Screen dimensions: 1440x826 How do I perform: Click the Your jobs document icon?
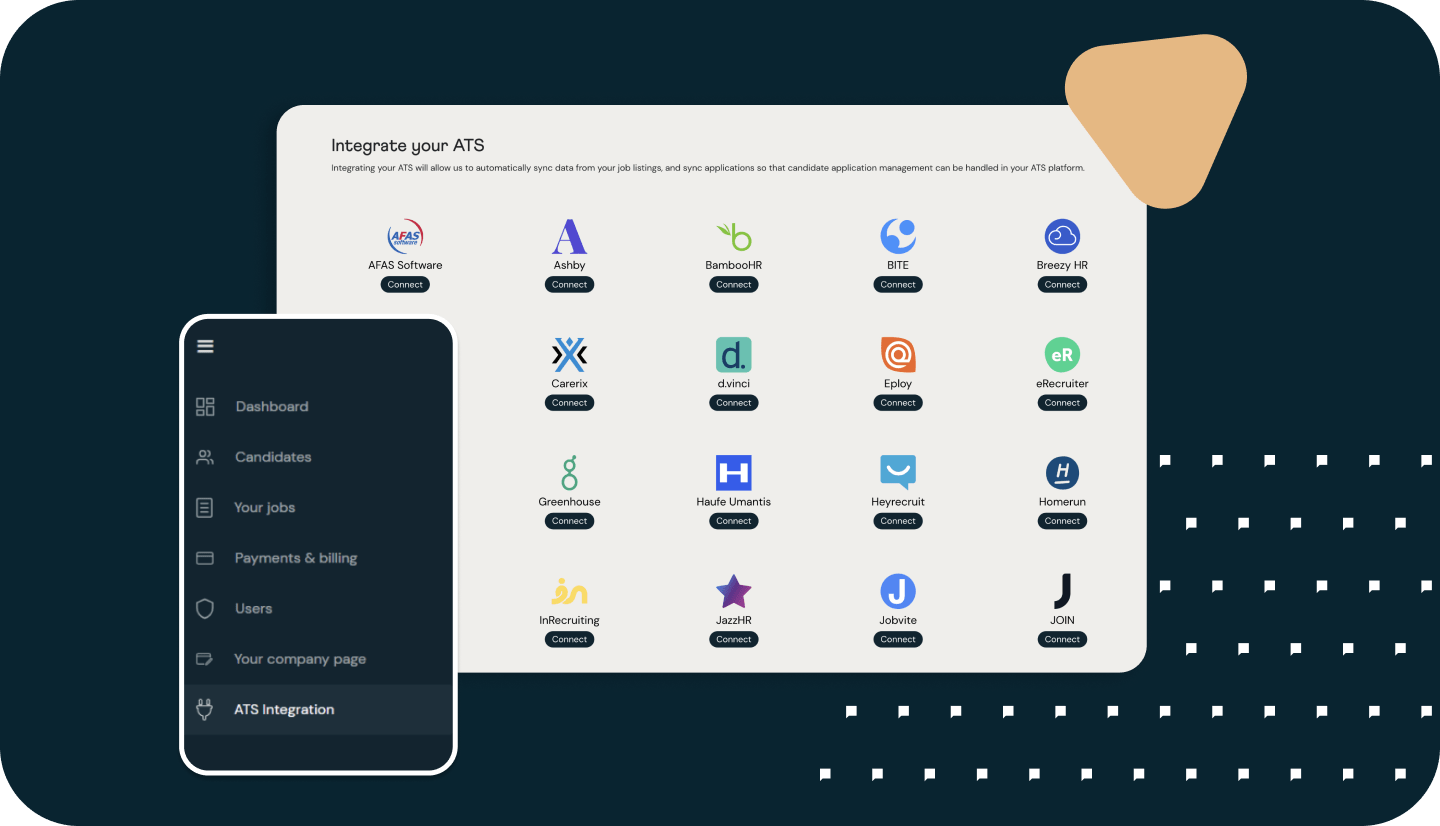click(205, 507)
